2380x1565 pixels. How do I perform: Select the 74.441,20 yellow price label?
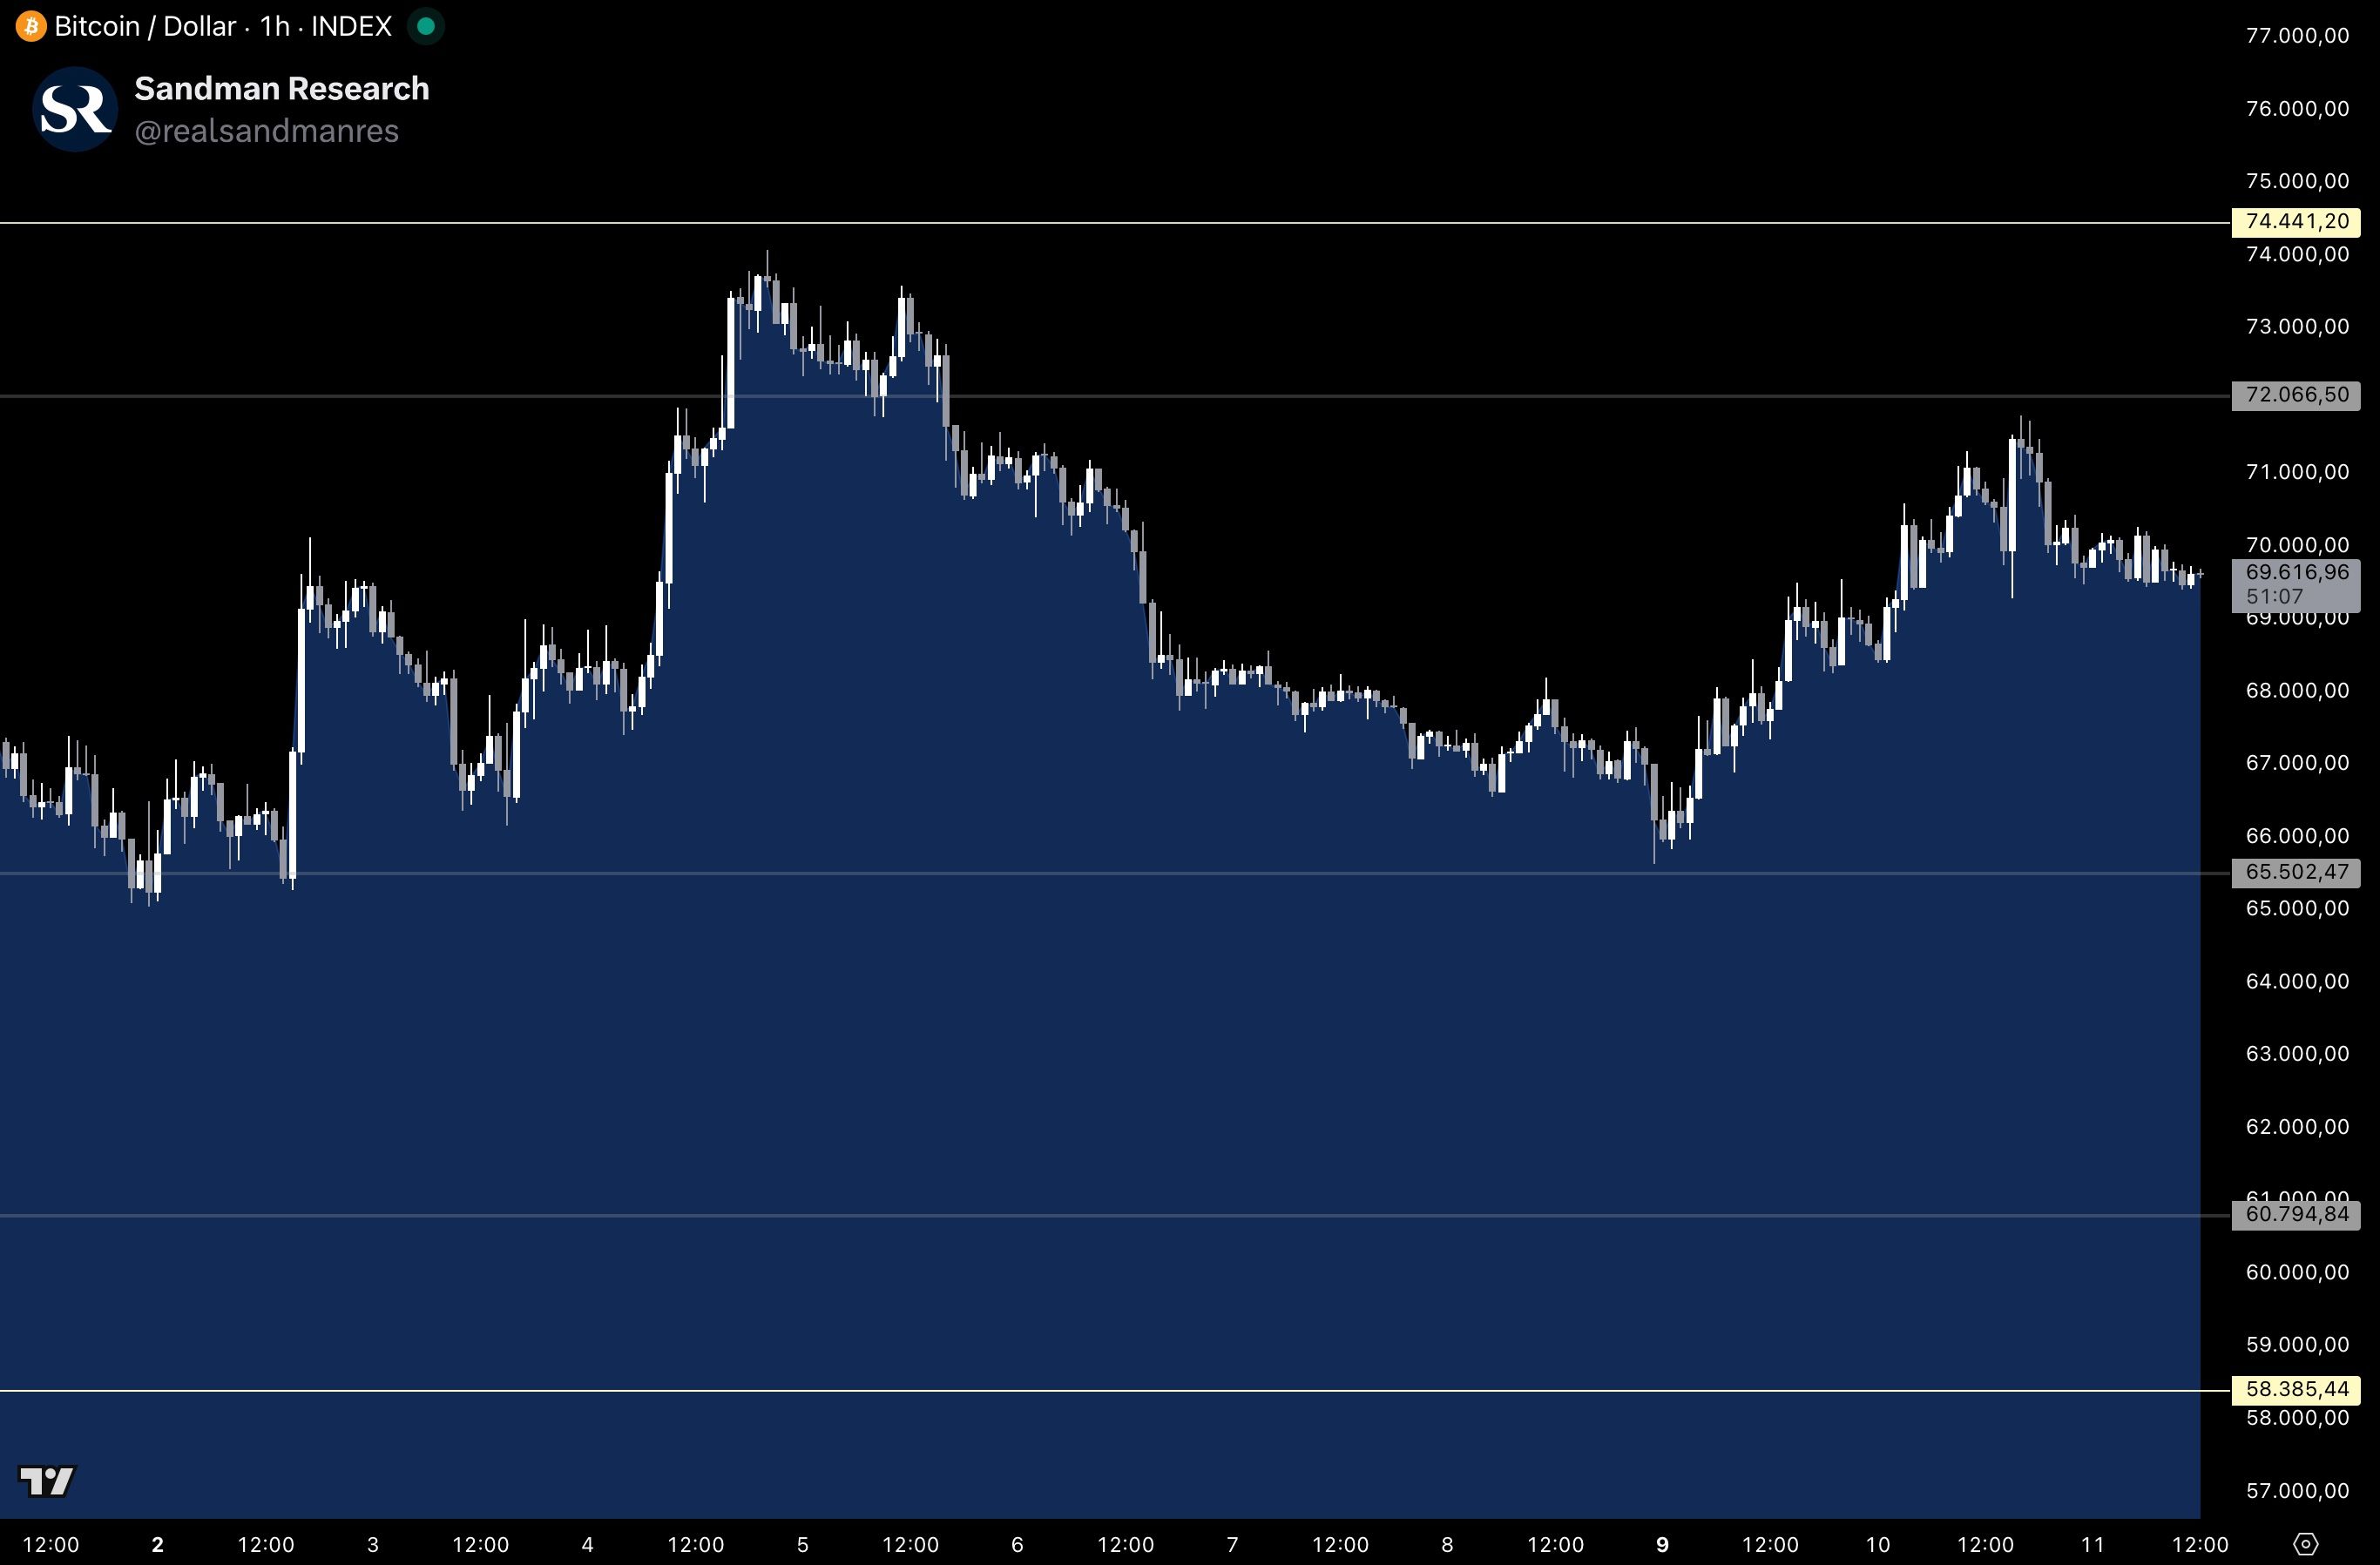2296,221
